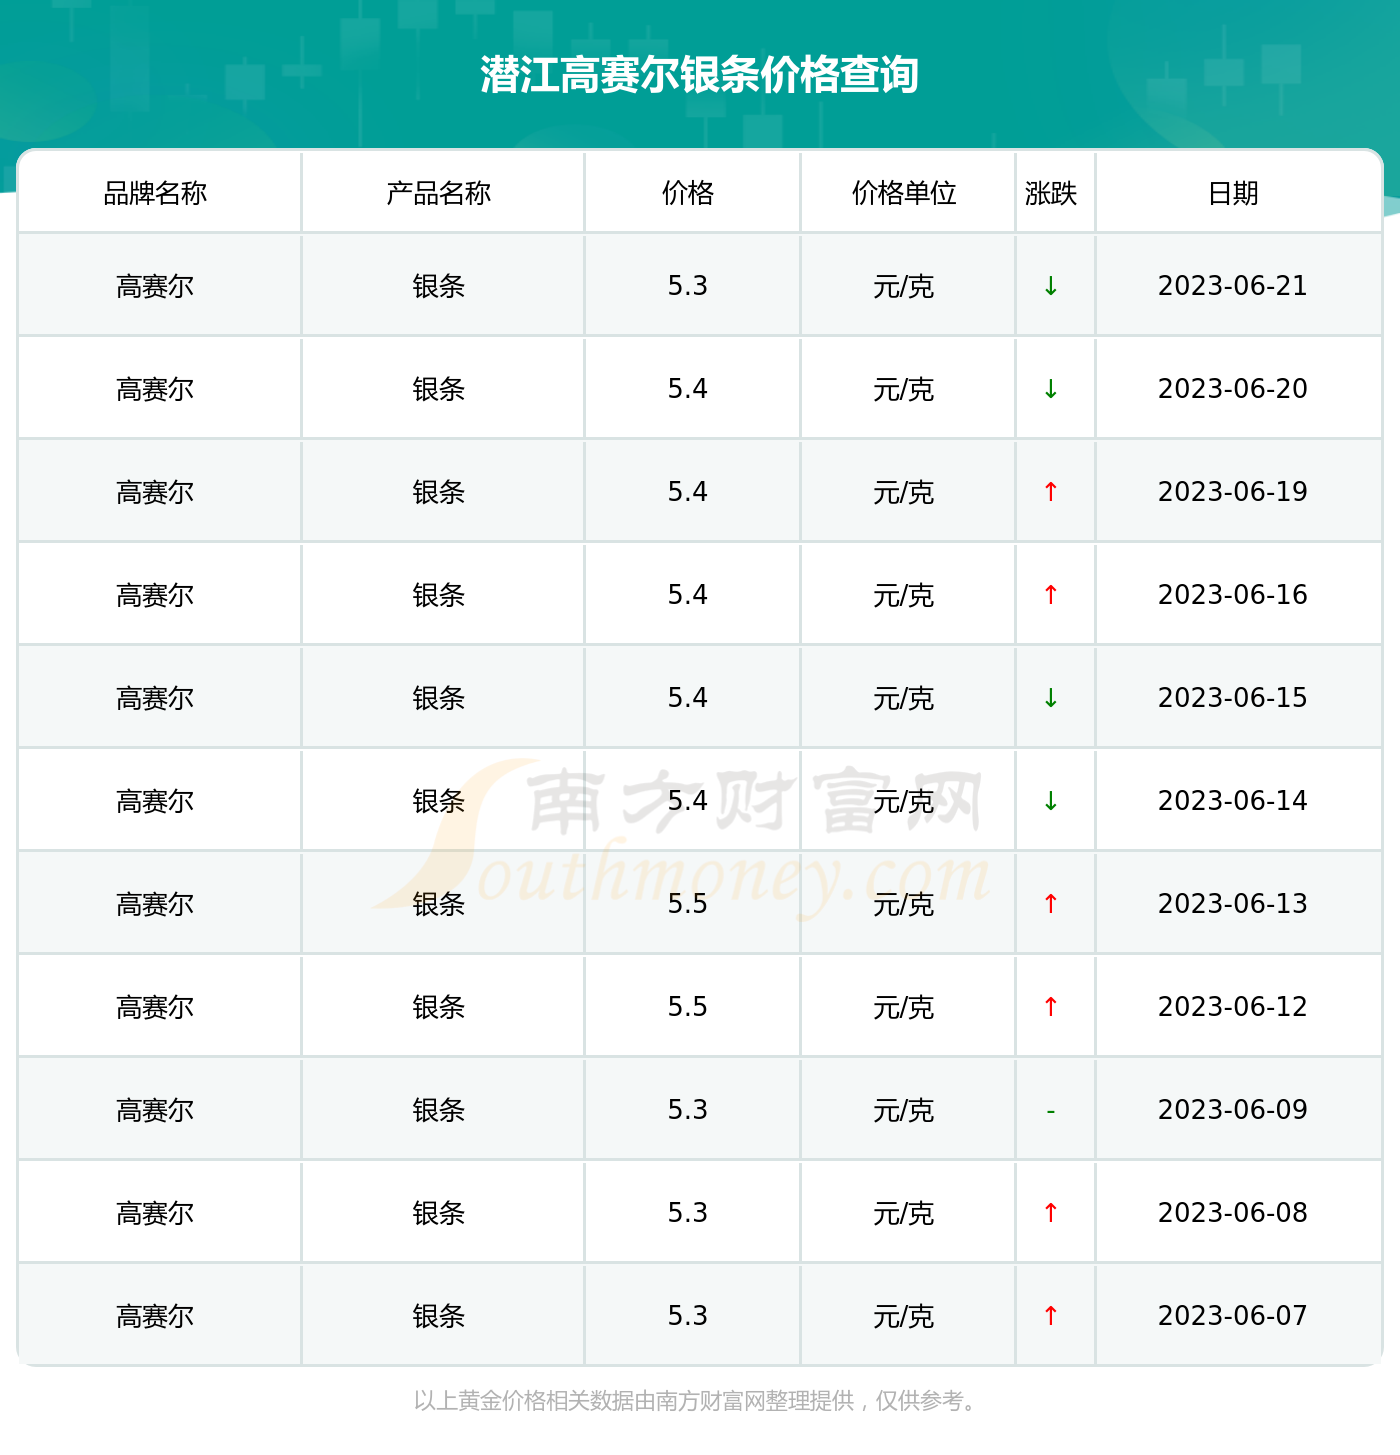Viewport: 1400px width, 1455px height.
Task: Select the date cell 2023-06-15
Action: click(1233, 698)
